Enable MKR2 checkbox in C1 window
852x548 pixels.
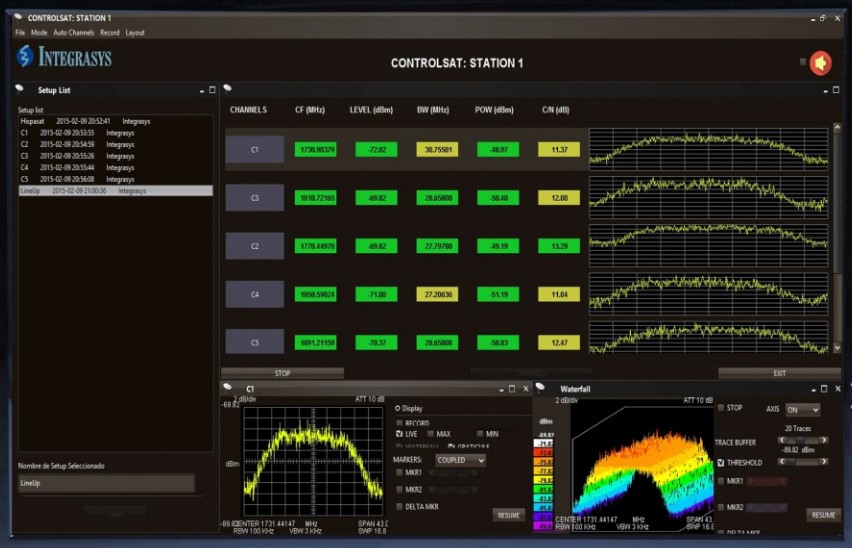pyautogui.click(x=399, y=489)
